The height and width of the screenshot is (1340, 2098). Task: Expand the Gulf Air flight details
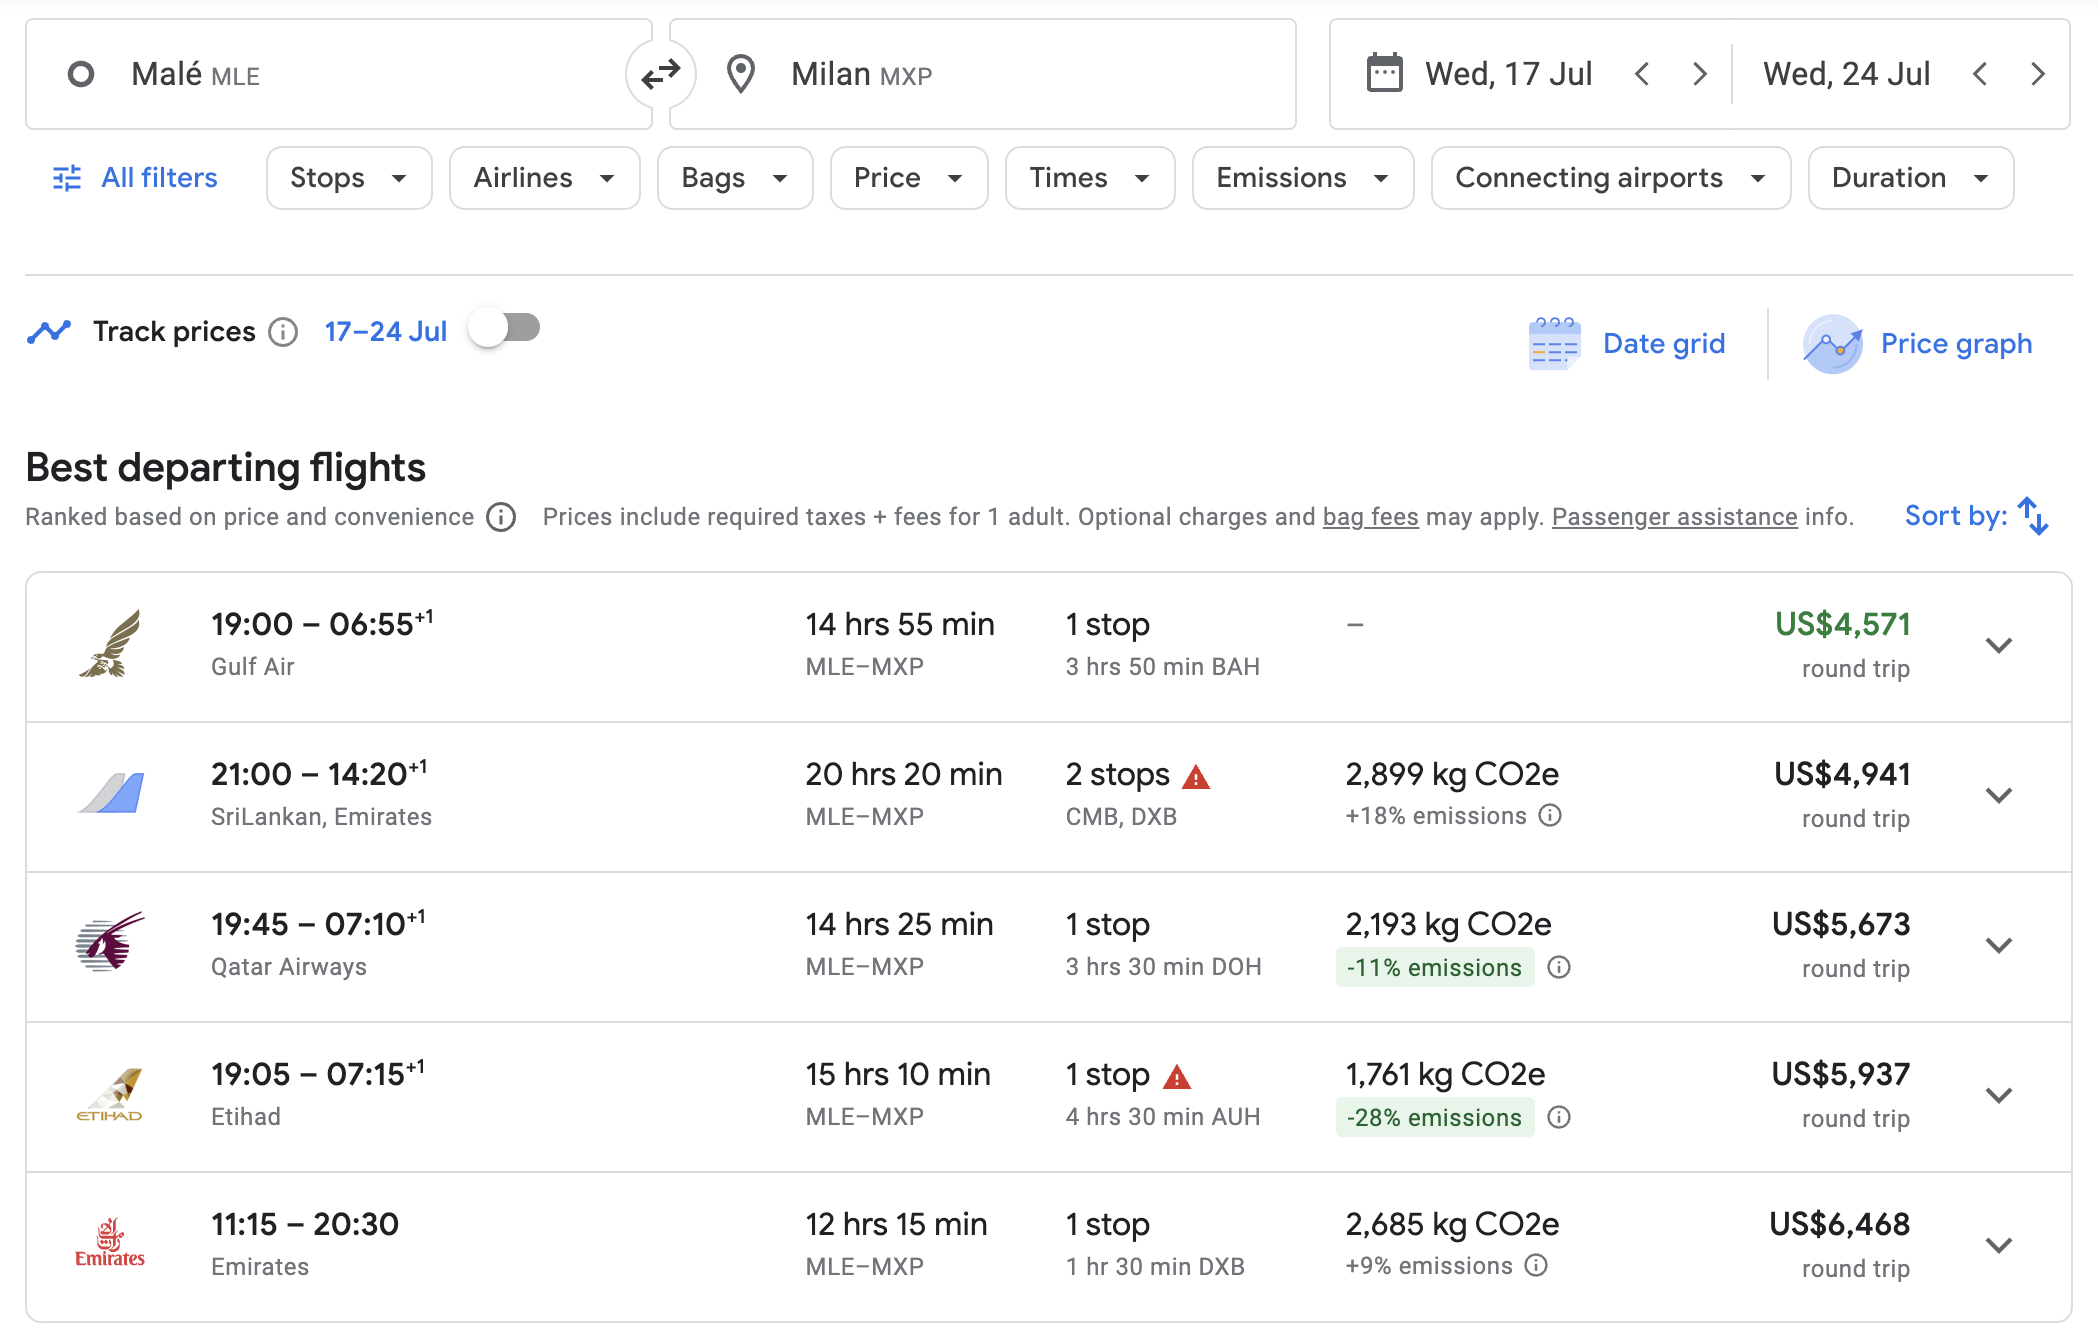tap(1998, 646)
